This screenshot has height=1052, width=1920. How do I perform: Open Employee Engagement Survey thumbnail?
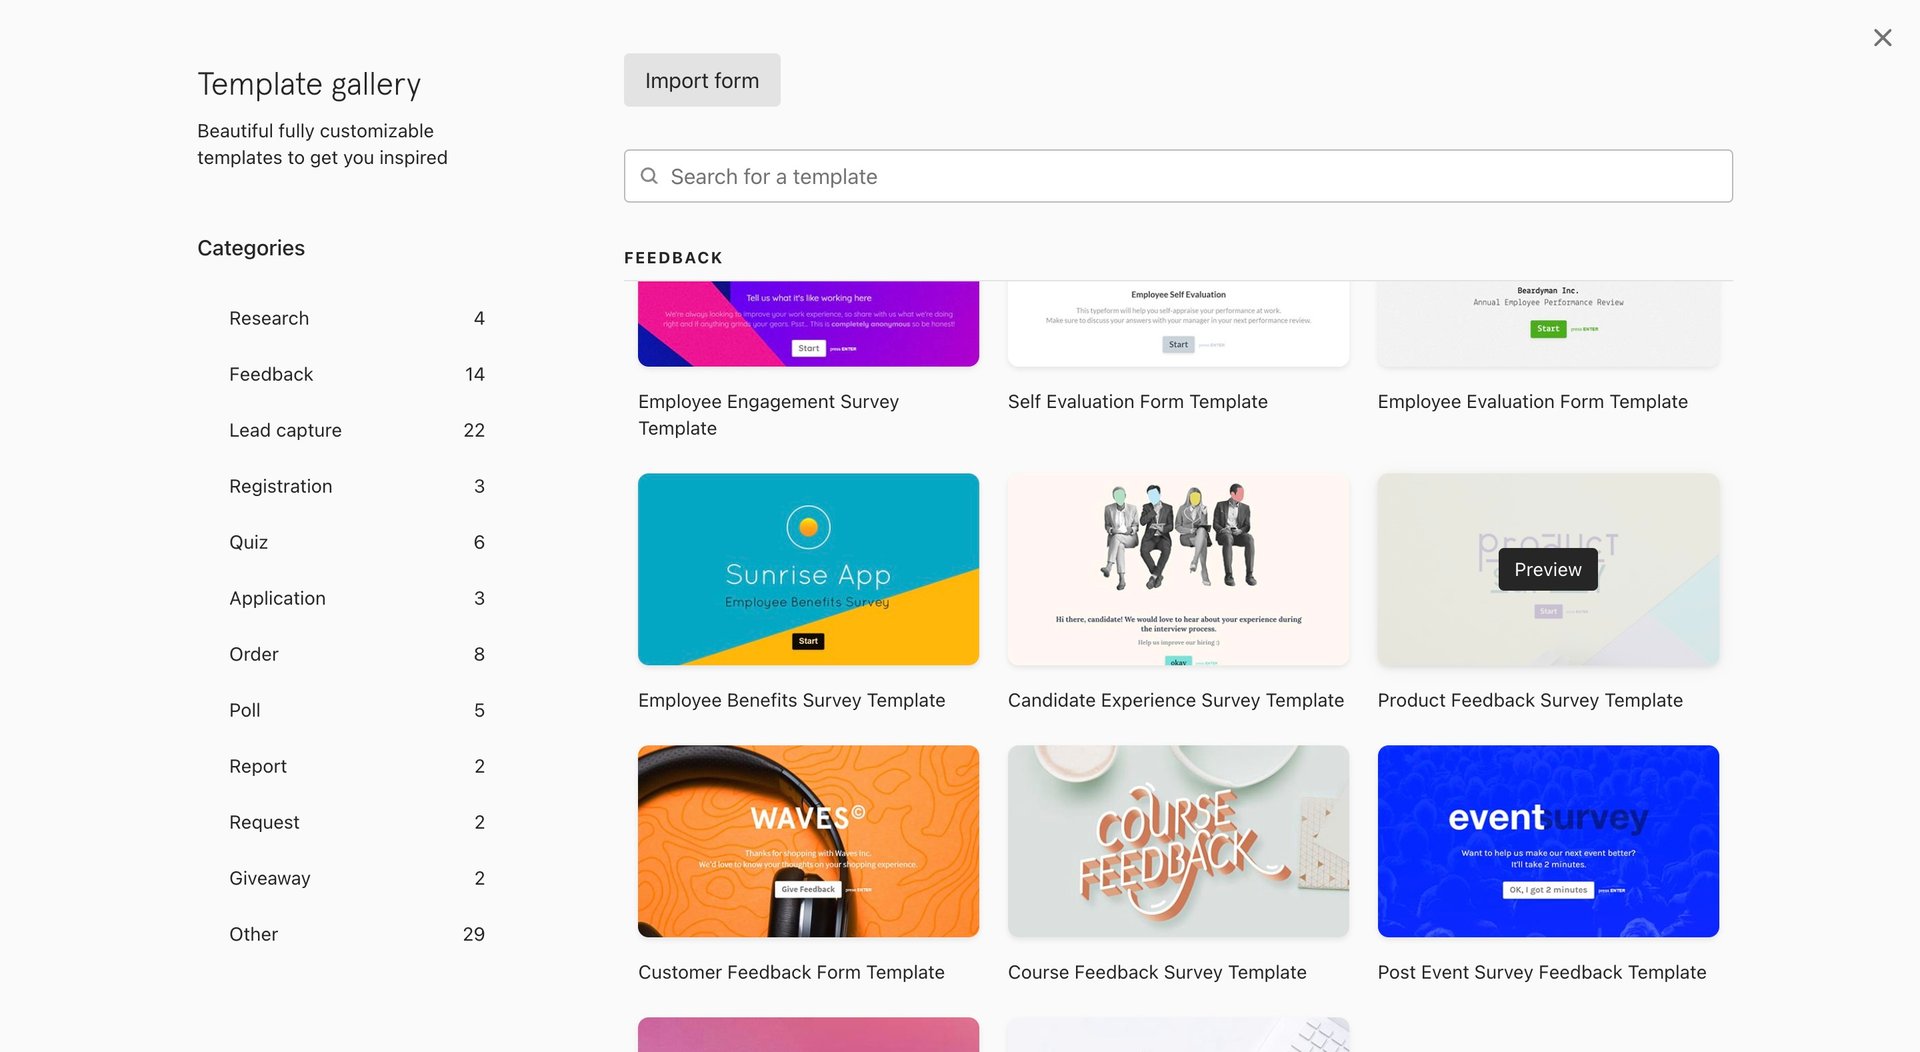point(808,324)
